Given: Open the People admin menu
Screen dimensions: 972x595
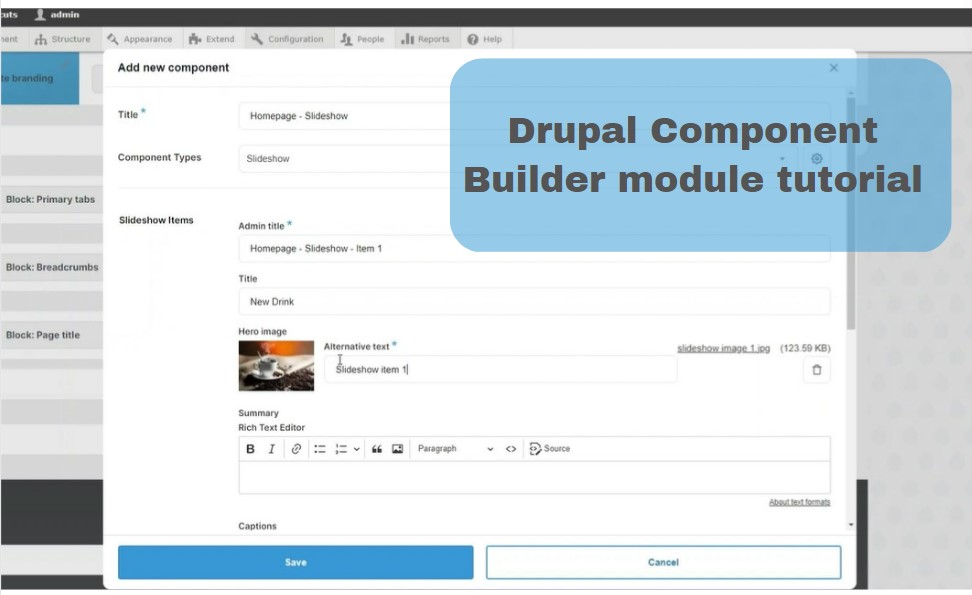Looking at the screenshot, I should (x=363, y=39).
